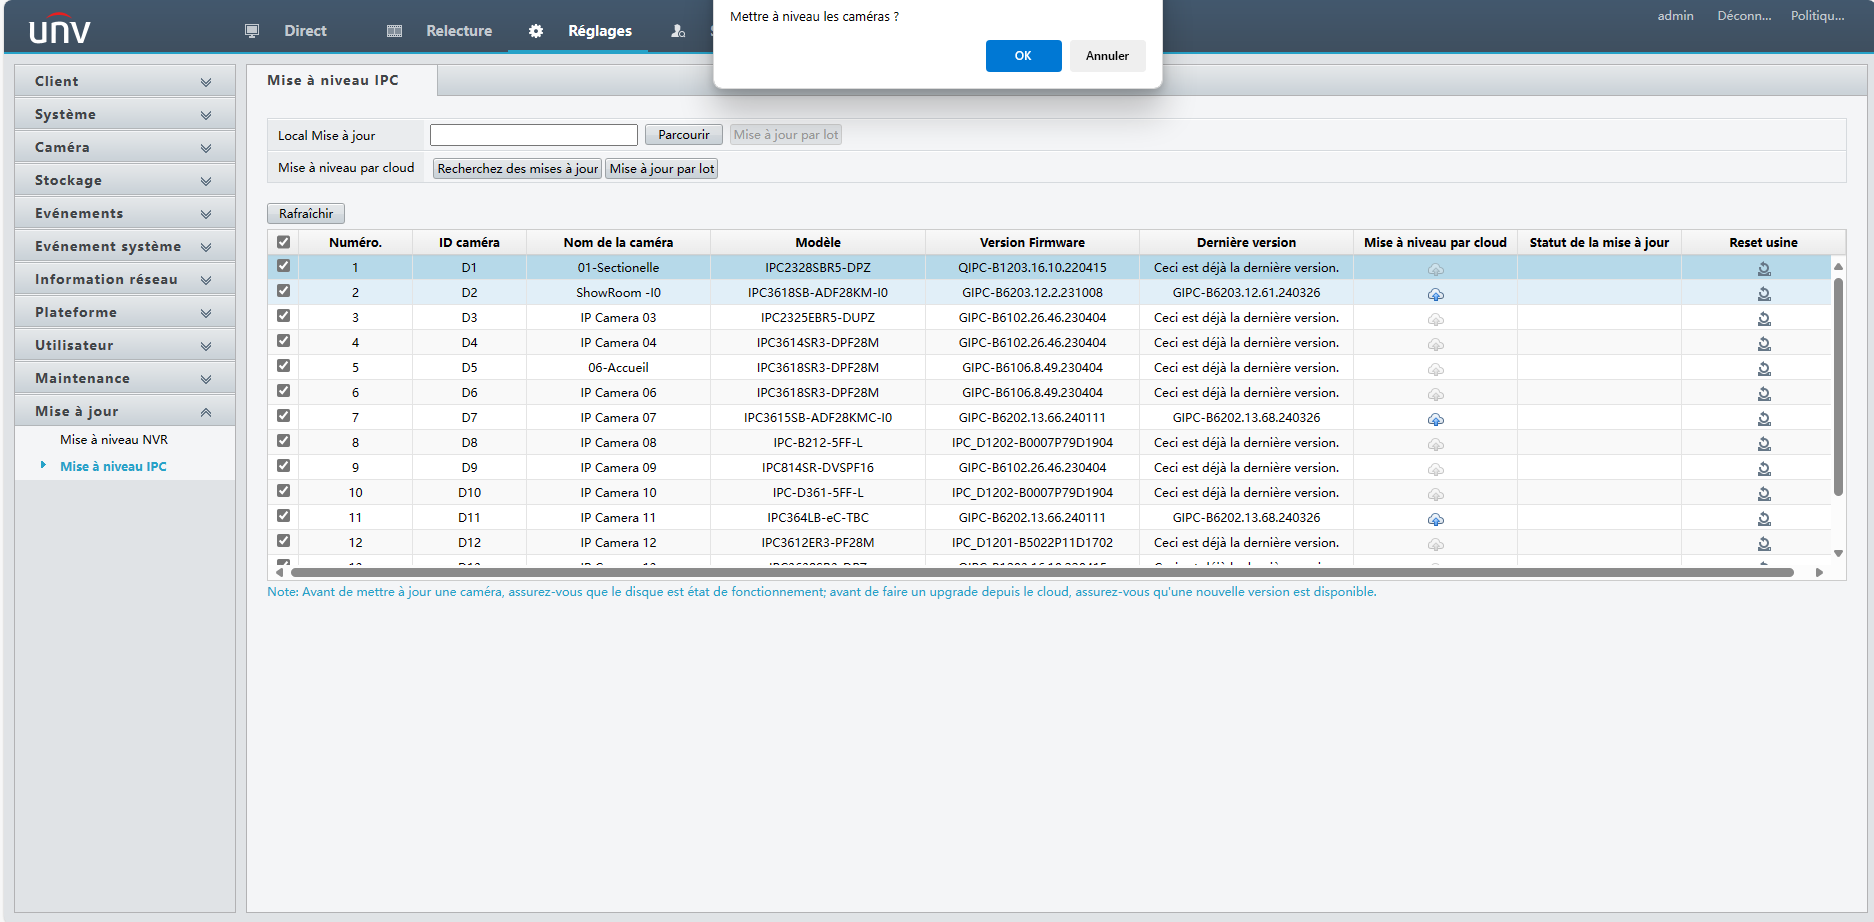Viewport: 1874px width, 922px height.
Task: Click cloud upgrade icon for IP Camera 07
Action: pyautogui.click(x=1435, y=419)
